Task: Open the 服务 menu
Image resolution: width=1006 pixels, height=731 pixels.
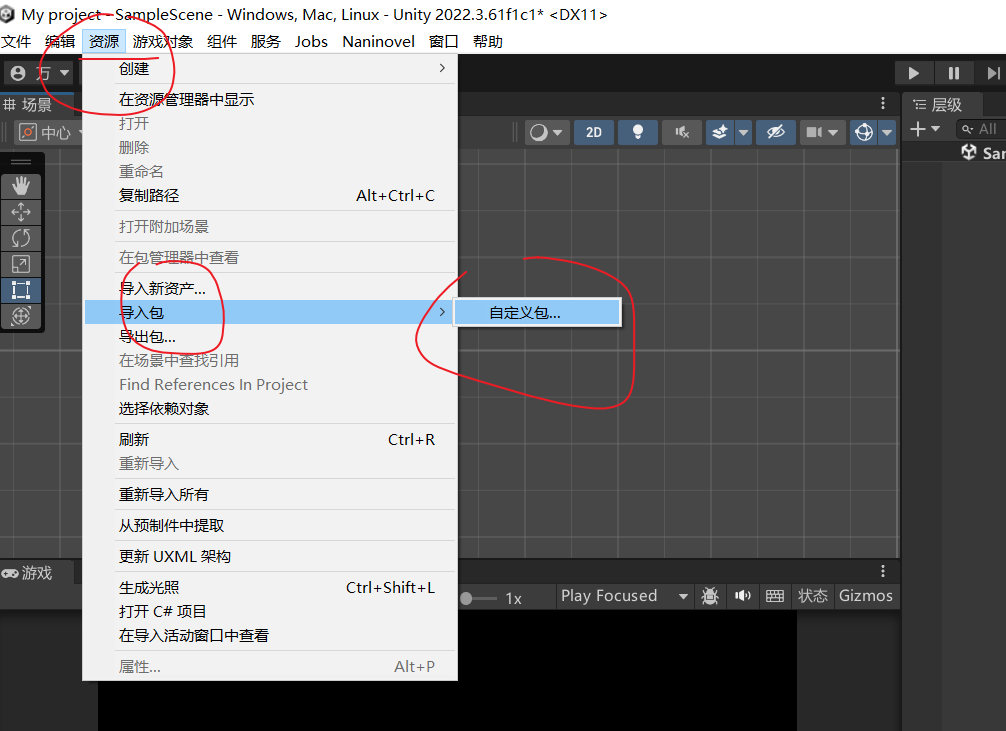Action: click(266, 42)
